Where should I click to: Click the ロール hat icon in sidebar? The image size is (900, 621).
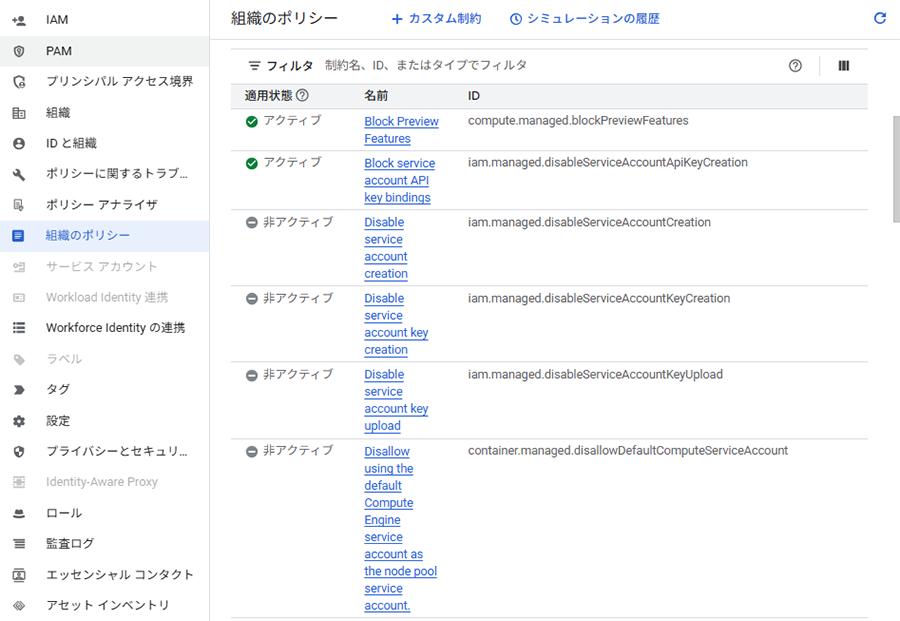(x=18, y=513)
